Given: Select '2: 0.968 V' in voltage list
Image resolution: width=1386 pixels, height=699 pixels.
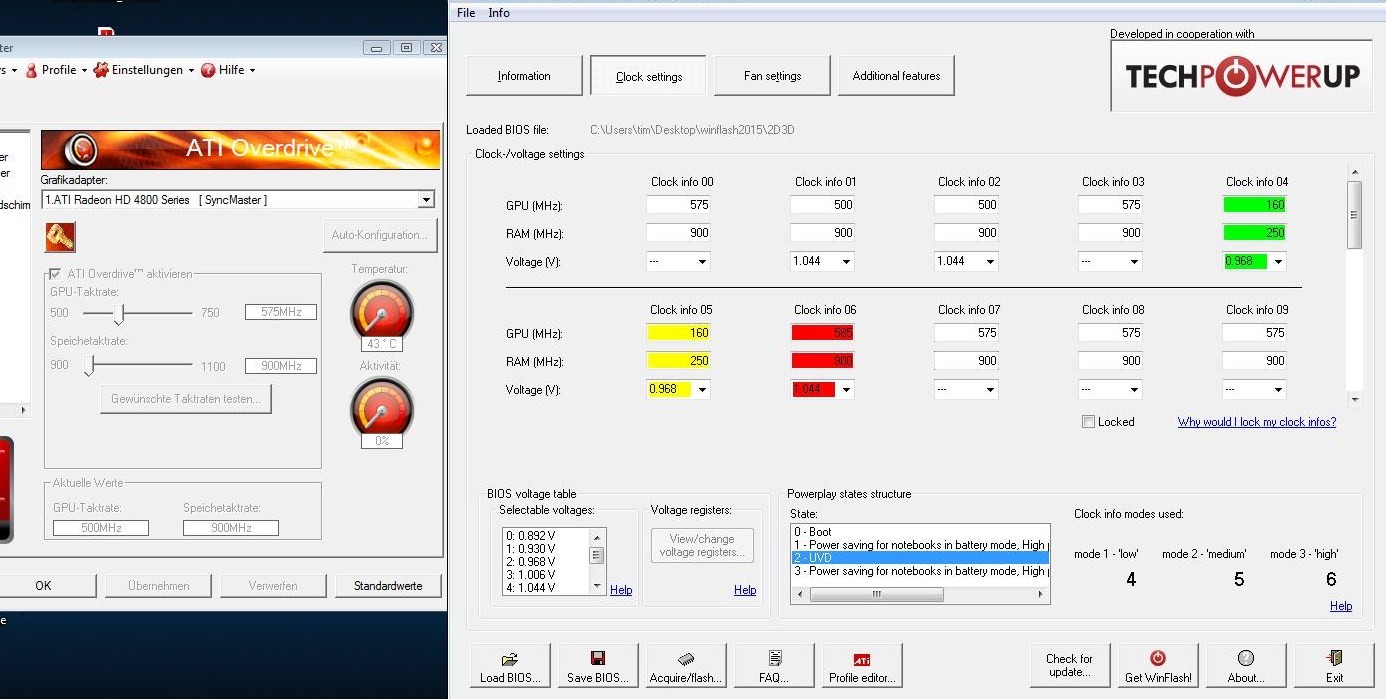Looking at the screenshot, I should [x=546, y=562].
